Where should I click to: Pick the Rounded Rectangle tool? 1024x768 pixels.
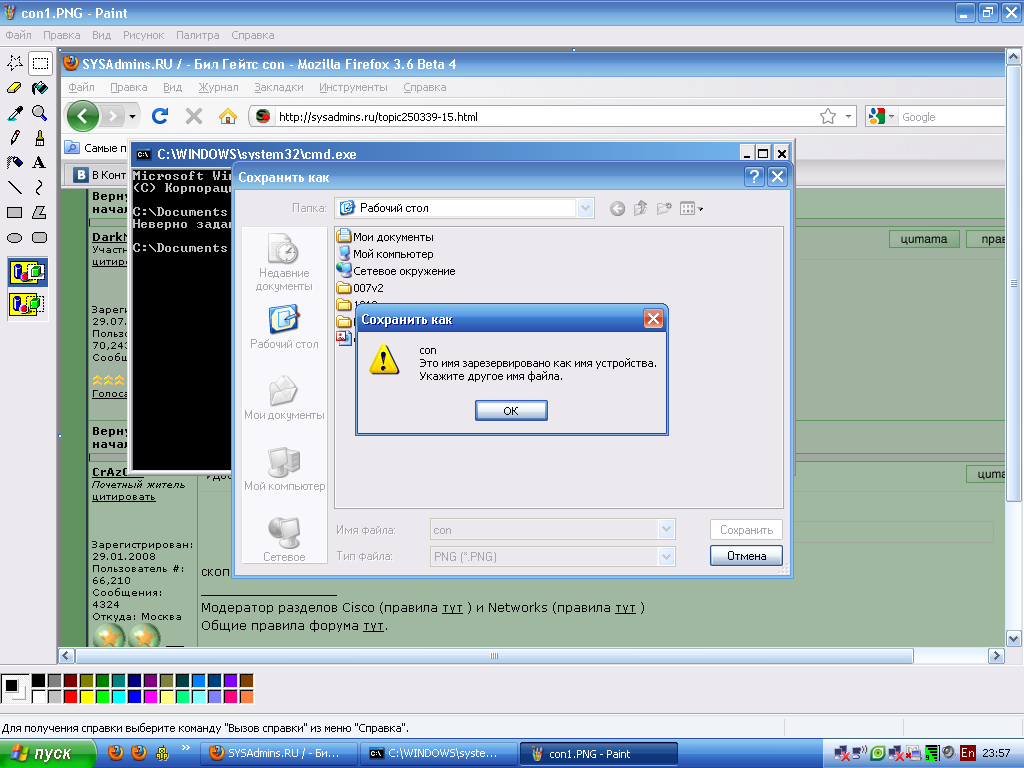[x=40, y=238]
